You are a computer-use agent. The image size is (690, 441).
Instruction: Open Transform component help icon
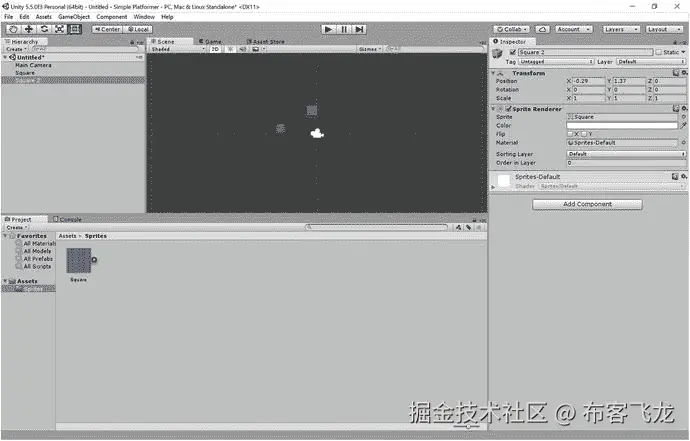675,73
